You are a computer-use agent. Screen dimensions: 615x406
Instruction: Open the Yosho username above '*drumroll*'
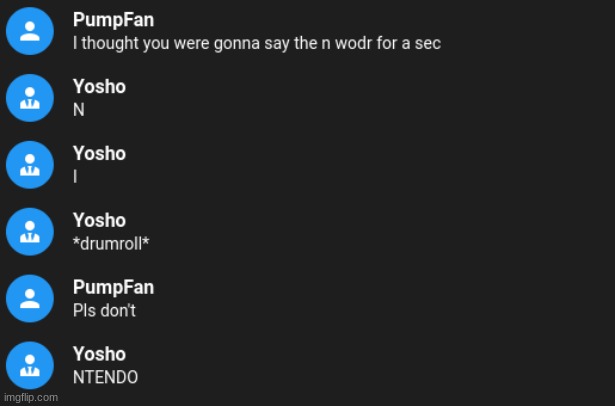(x=99, y=220)
